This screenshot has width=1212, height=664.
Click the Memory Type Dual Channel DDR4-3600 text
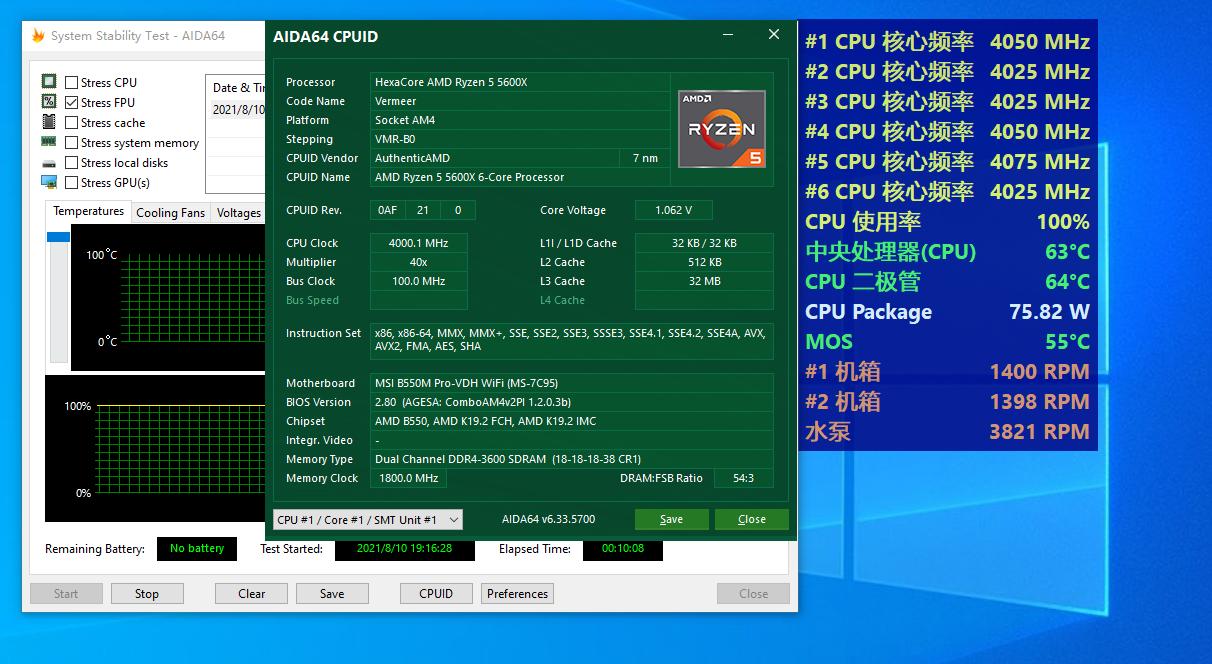[508, 459]
